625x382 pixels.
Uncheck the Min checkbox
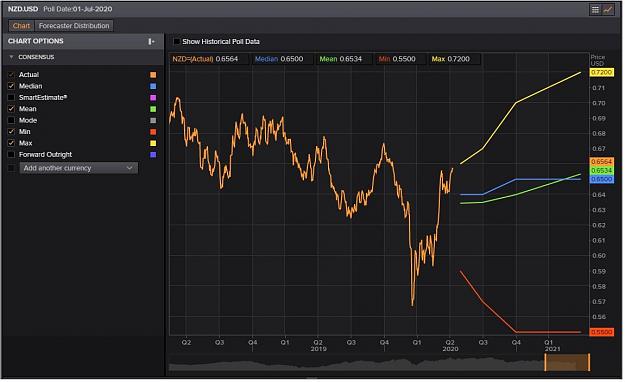point(12,131)
